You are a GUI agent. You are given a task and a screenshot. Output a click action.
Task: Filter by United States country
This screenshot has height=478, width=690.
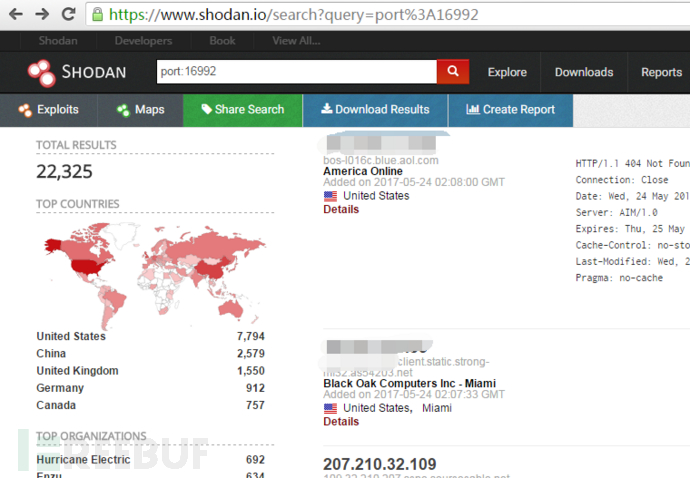click(x=71, y=336)
